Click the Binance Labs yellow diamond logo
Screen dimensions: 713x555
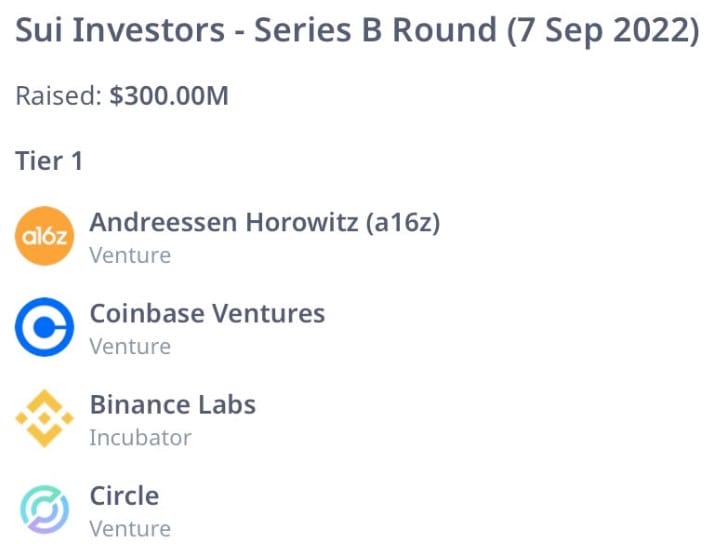[x=45, y=419]
